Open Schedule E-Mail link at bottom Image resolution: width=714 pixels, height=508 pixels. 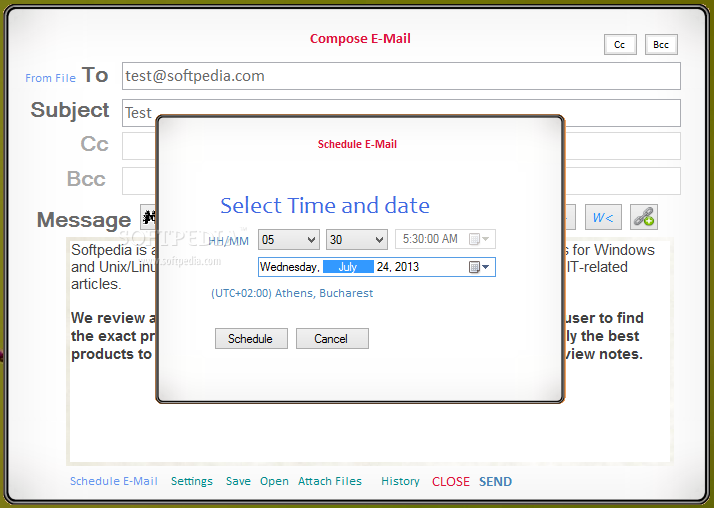[x=114, y=481]
